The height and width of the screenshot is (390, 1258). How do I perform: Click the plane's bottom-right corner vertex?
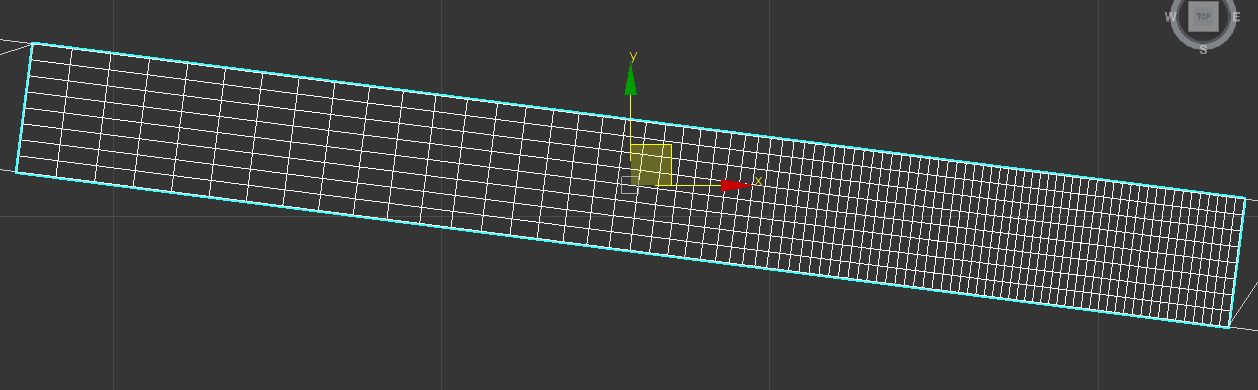tap(1229, 326)
